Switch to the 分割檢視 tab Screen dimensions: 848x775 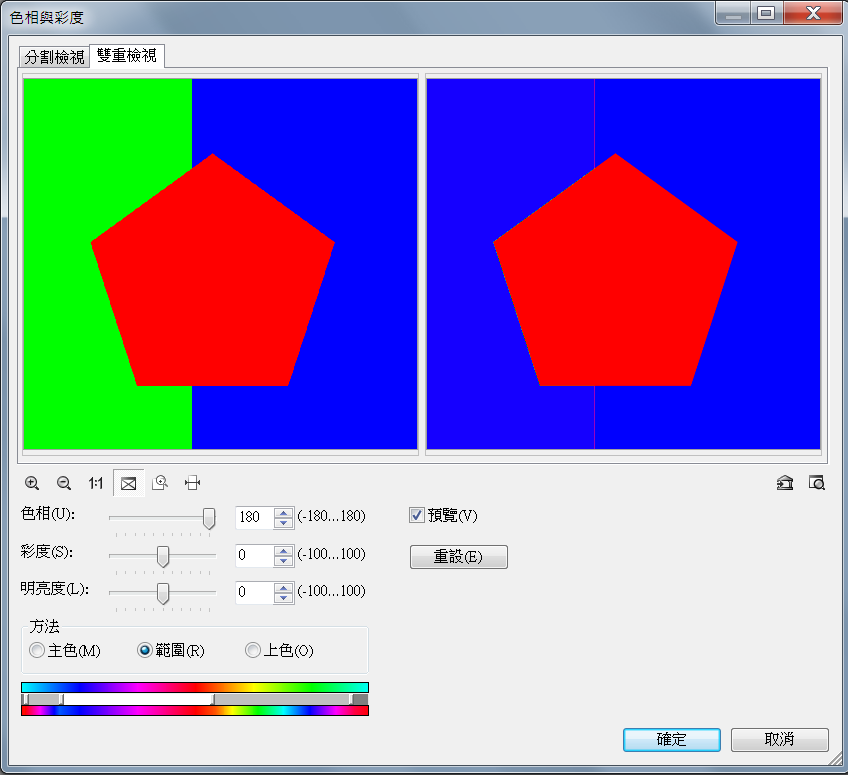(54, 57)
